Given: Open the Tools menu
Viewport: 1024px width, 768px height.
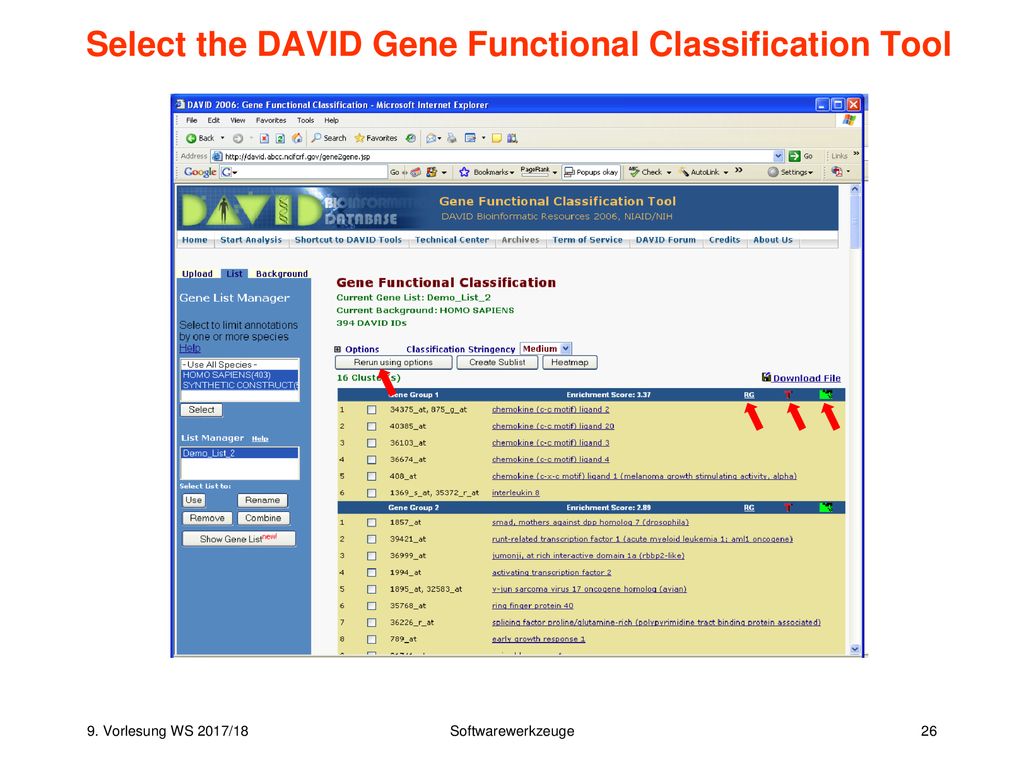Looking at the screenshot, I should point(306,120).
